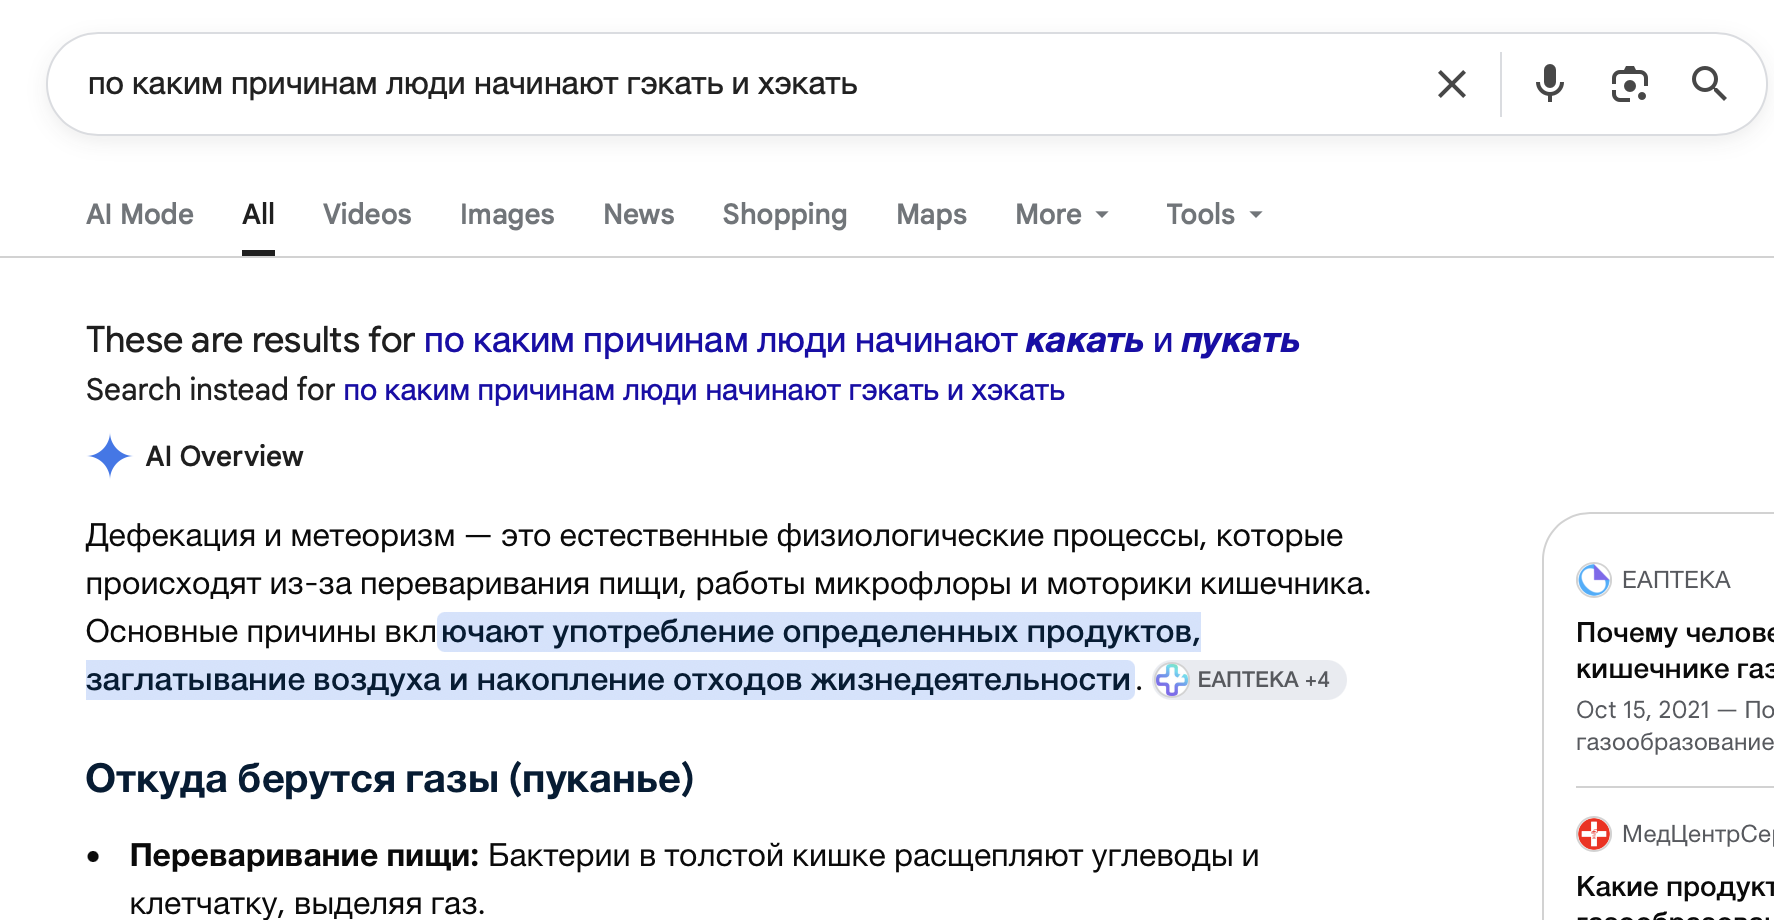Expand the Tools dropdown
The width and height of the screenshot is (1774, 920).
[x=1214, y=214]
